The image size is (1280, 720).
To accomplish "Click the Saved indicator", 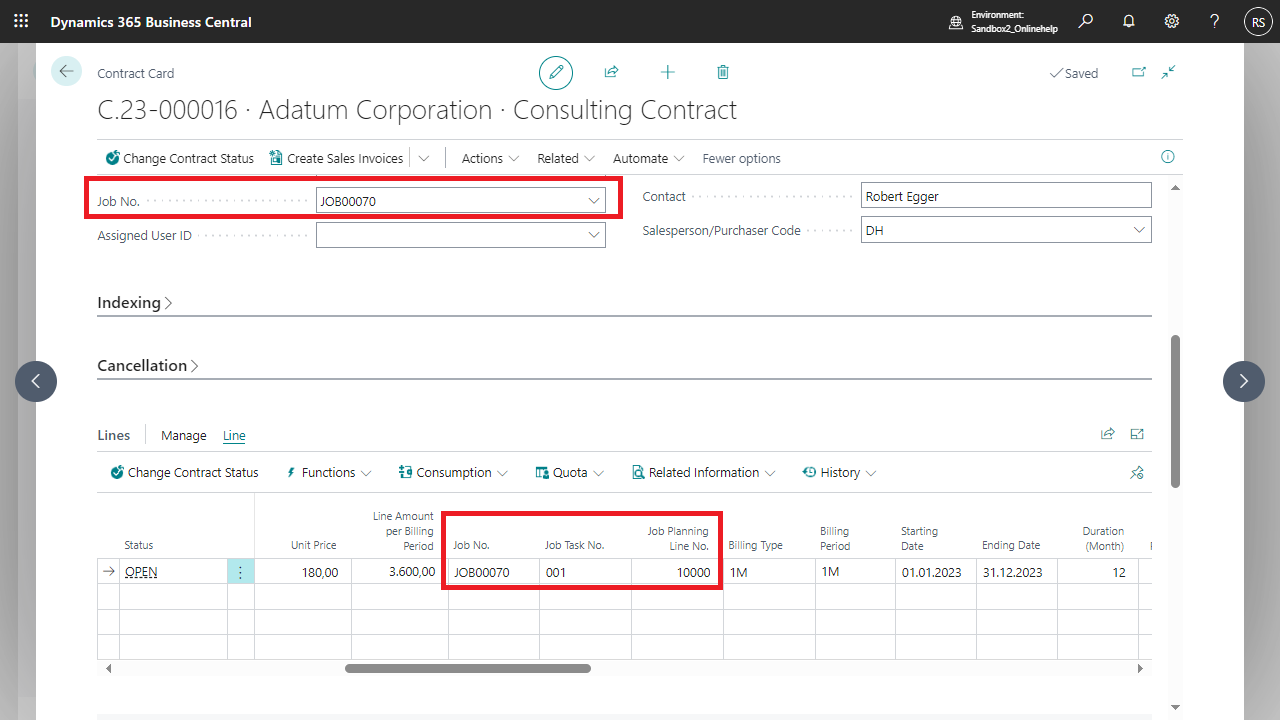I will pyautogui.click(x=1074, y=73).
